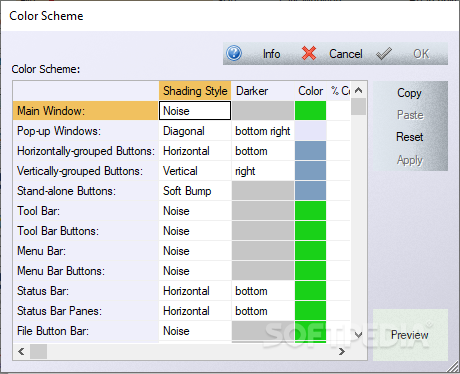Select the Menu Bar row label

(x=85, y=251)
